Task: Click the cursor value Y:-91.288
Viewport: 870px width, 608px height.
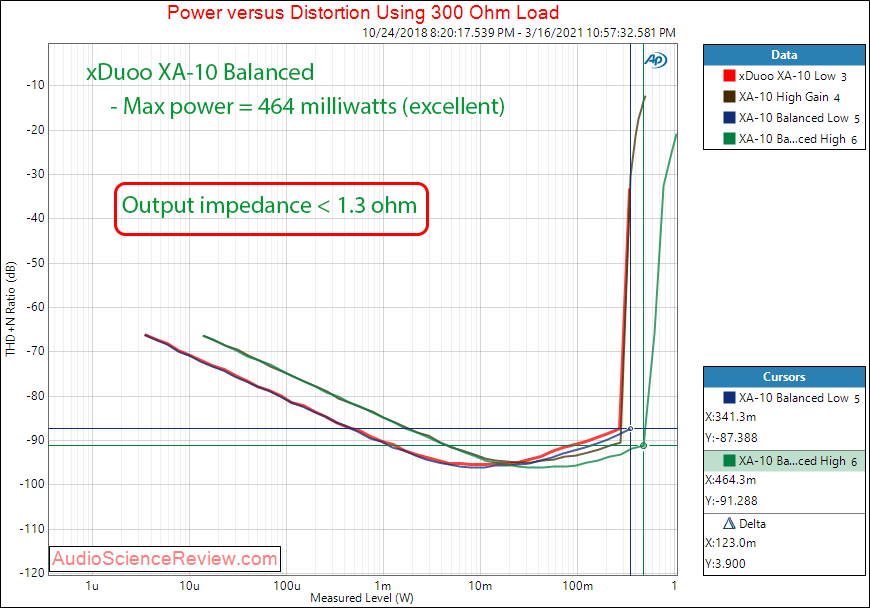Action: 731,501
